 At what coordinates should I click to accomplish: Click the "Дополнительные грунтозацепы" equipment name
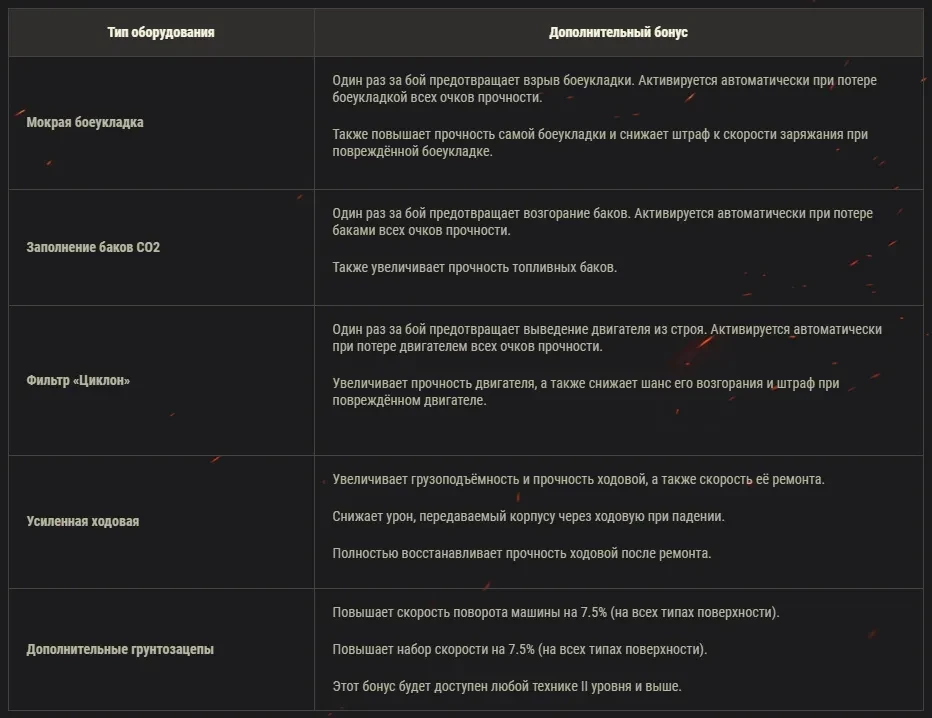click(x=120, y=649)
